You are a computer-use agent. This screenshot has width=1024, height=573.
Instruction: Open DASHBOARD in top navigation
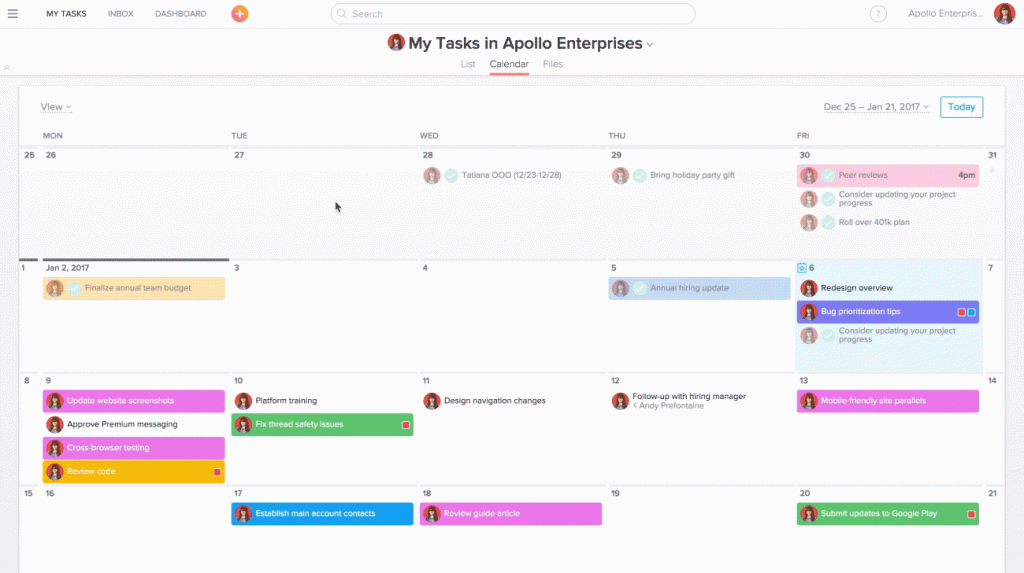pyautogui.click(x=180, y=14)
